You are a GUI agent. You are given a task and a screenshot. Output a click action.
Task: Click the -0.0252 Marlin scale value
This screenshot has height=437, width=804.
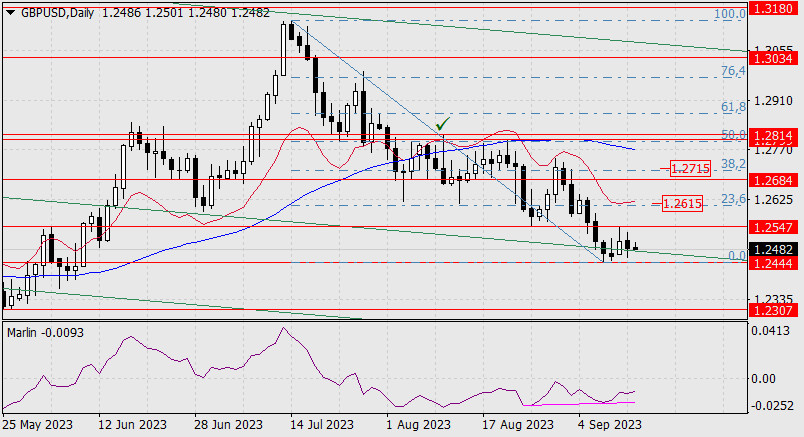[773, 406]
